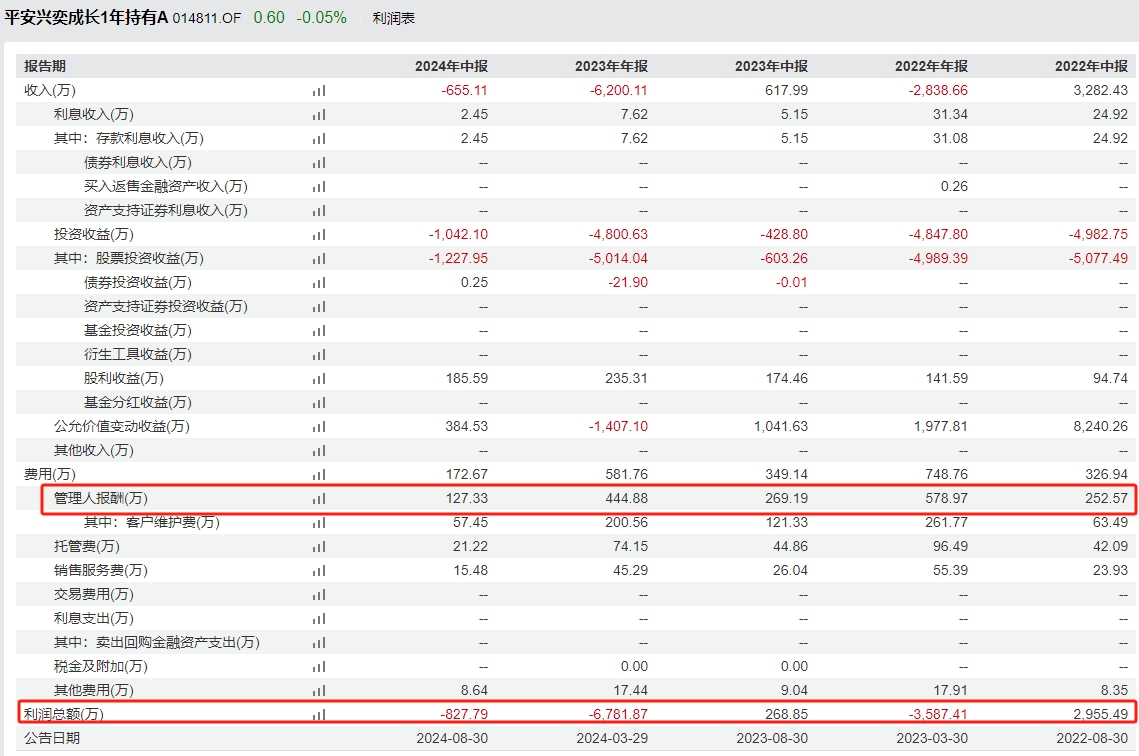
Task: Click the -0.05% change value
Action: tap(321, 17)
